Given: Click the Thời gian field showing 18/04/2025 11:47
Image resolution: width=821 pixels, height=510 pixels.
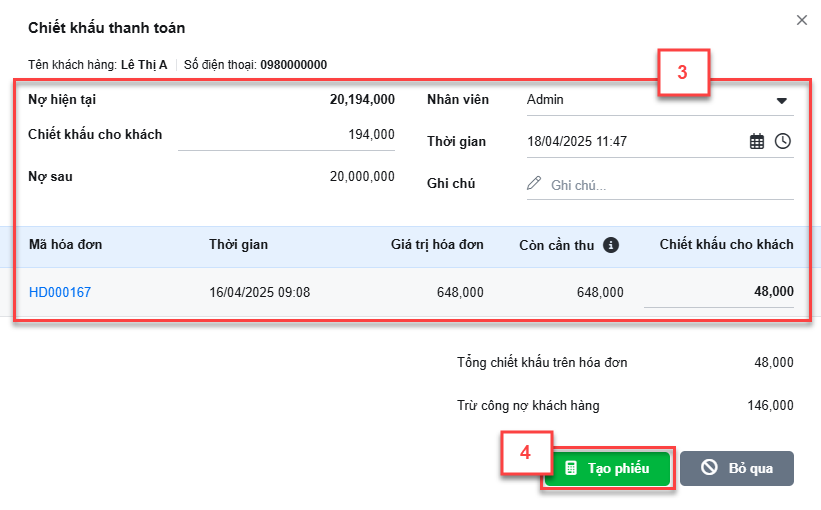Looking at the screenshot, I should pos(636,141).
